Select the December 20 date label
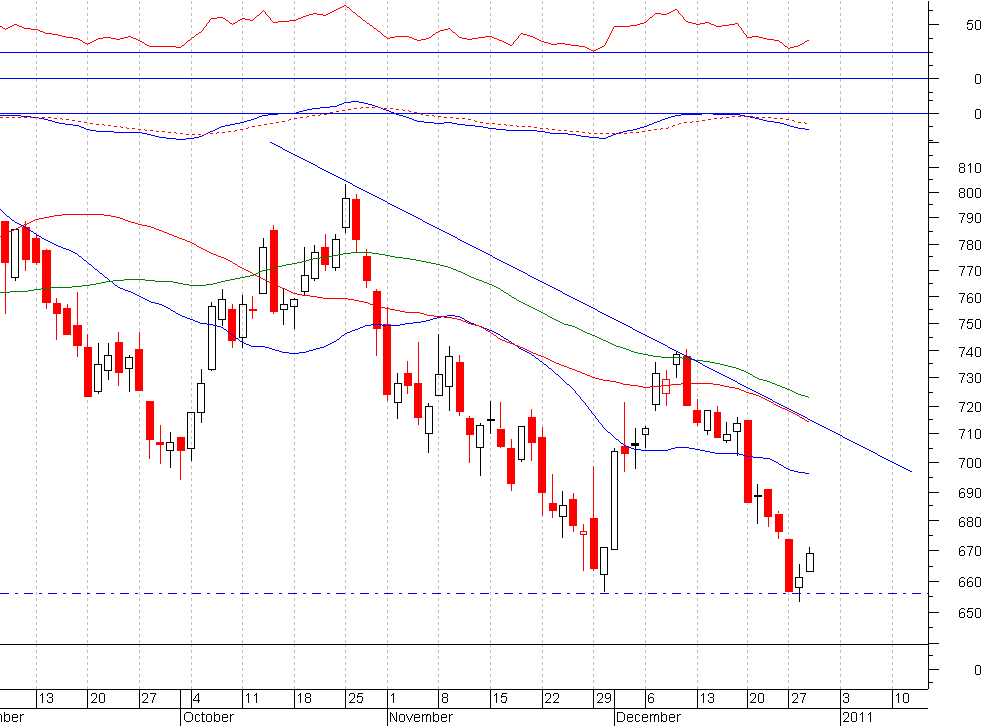This screenshot has height=726, width=988. tap(756, 698)
